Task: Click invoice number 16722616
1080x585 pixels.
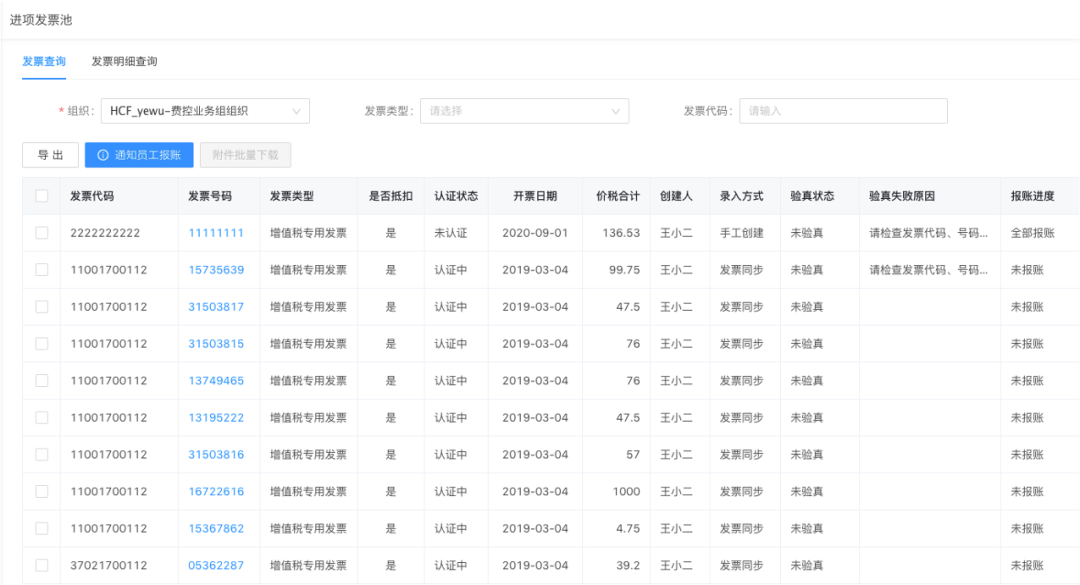Action: [216, 492]
